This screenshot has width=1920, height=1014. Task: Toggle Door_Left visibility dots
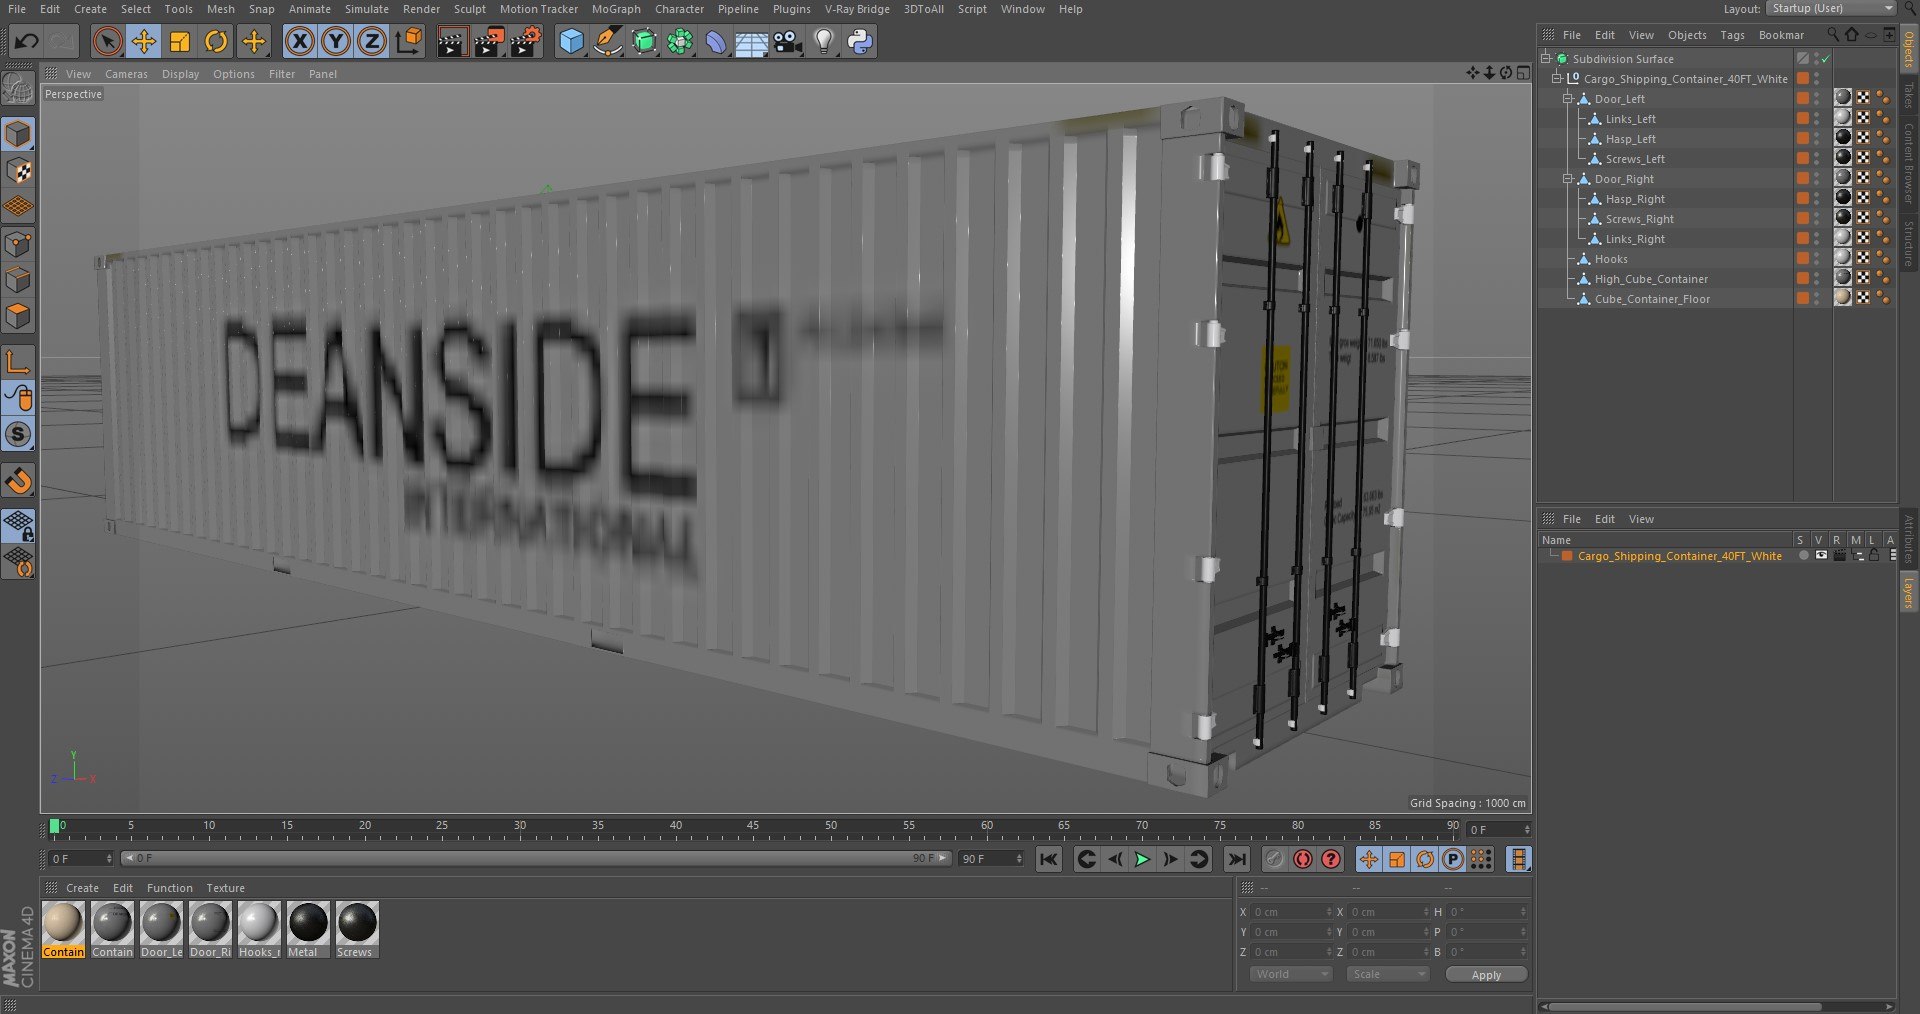pos(1817,98)
